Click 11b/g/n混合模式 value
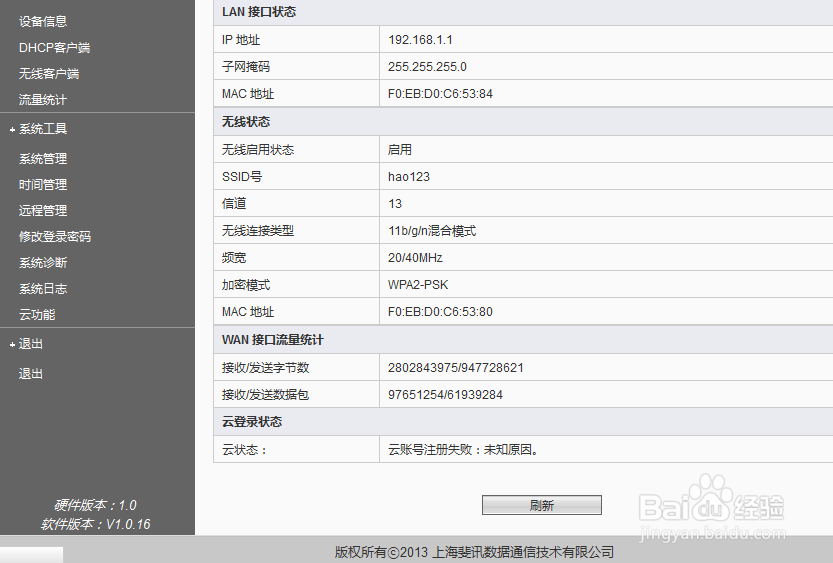This screenshot has width=833, height=563. pyautogui.click(x=432, y=231)
